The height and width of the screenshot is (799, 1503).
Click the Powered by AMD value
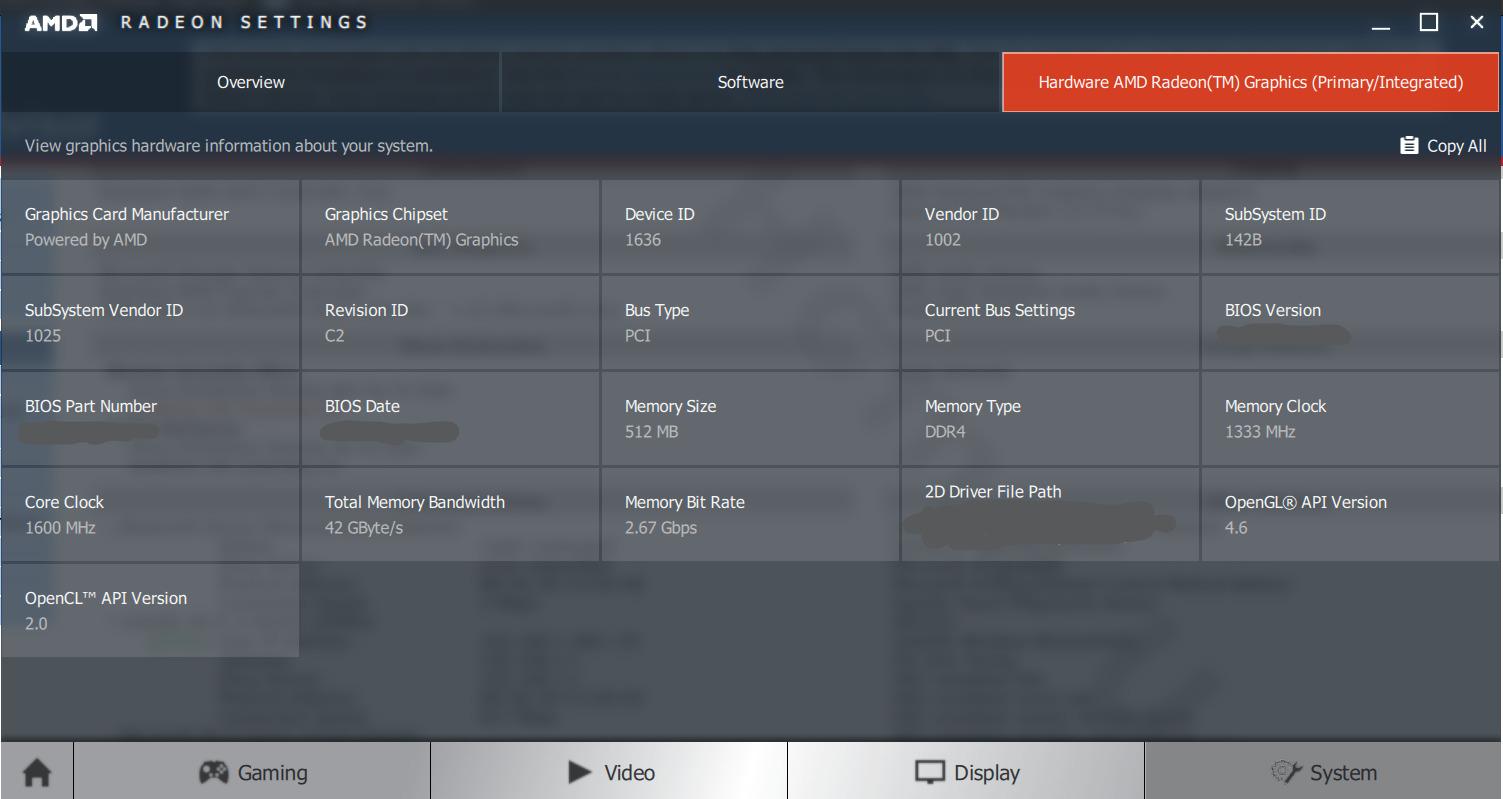pyautogui.click(x=86, y=240)
